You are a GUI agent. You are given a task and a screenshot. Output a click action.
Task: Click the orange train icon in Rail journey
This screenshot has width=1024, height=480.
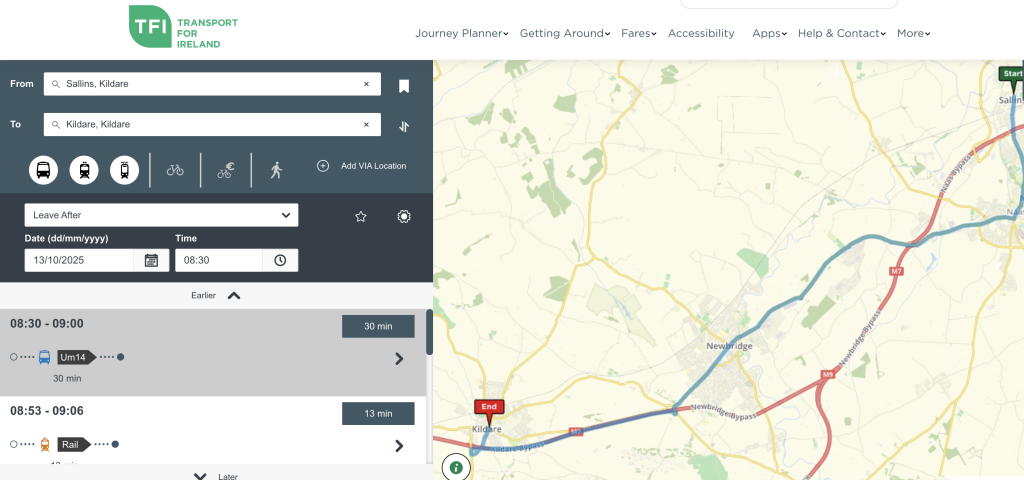pos(44,444)
